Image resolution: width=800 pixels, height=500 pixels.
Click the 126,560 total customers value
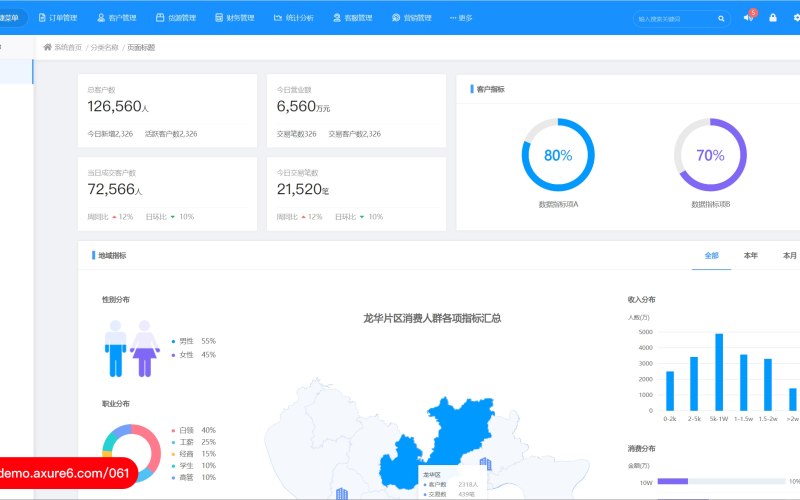pyautogui.click(x=118, y=106)
